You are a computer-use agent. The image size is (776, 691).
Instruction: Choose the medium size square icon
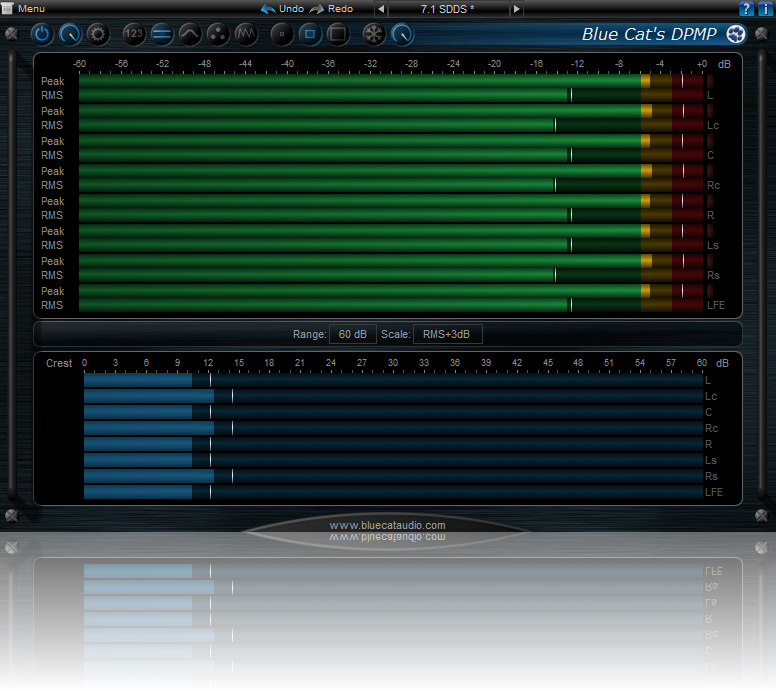310,34
